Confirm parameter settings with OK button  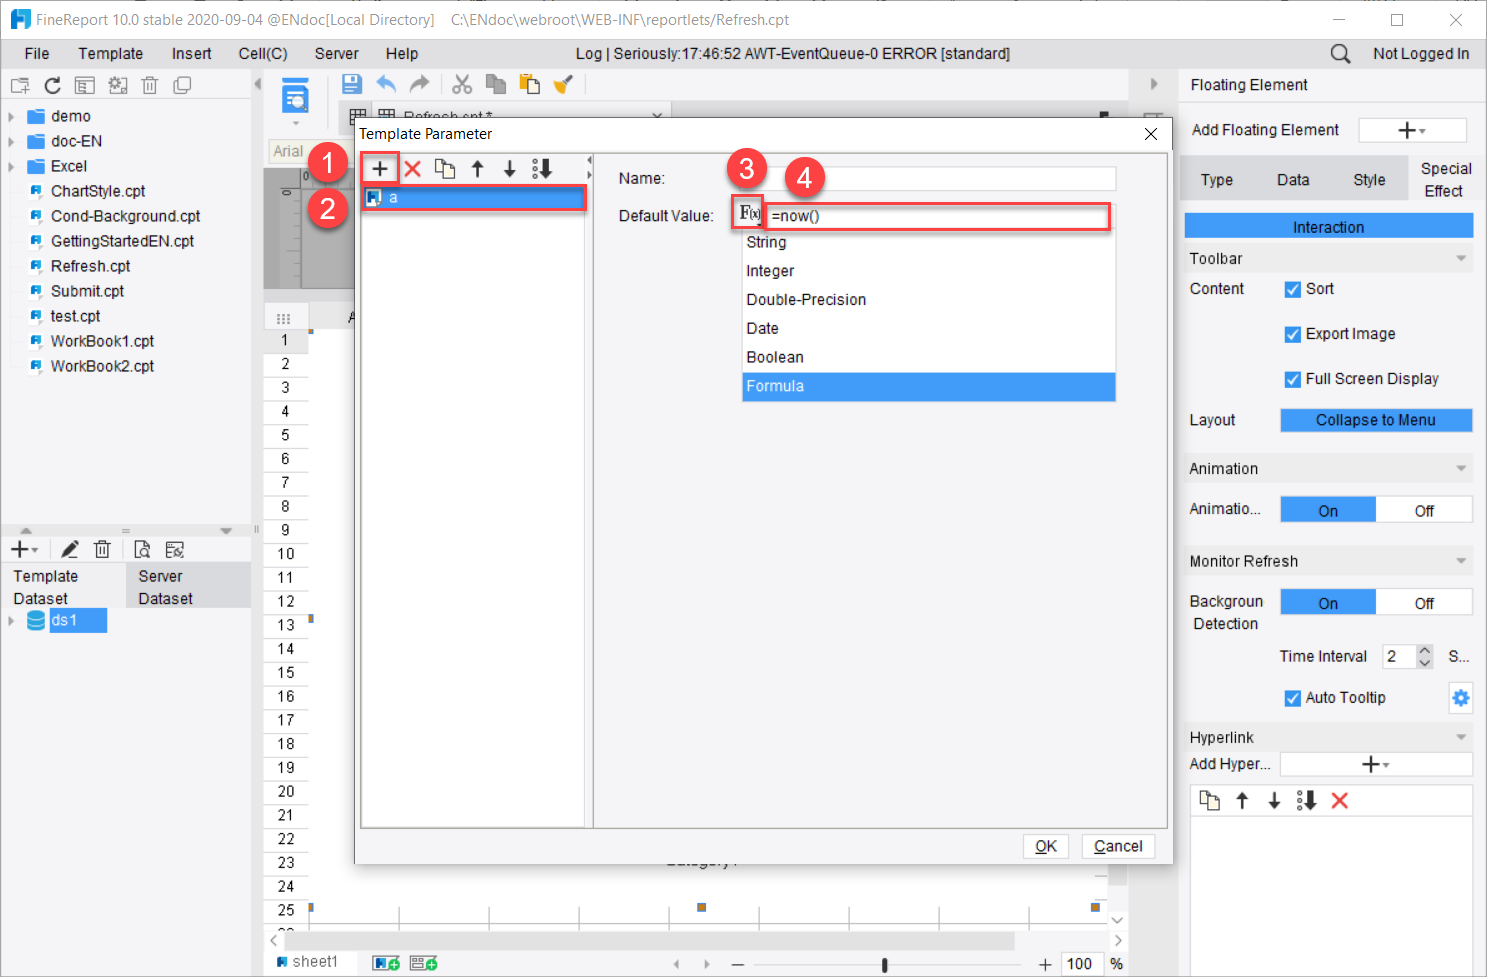tap(1045, 845)
